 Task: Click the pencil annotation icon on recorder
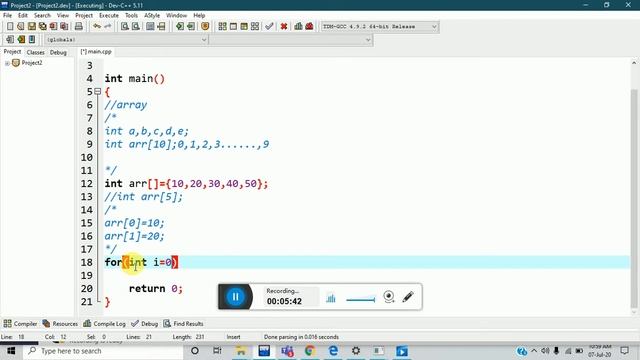pyautogui.click(x=408, y=297)
